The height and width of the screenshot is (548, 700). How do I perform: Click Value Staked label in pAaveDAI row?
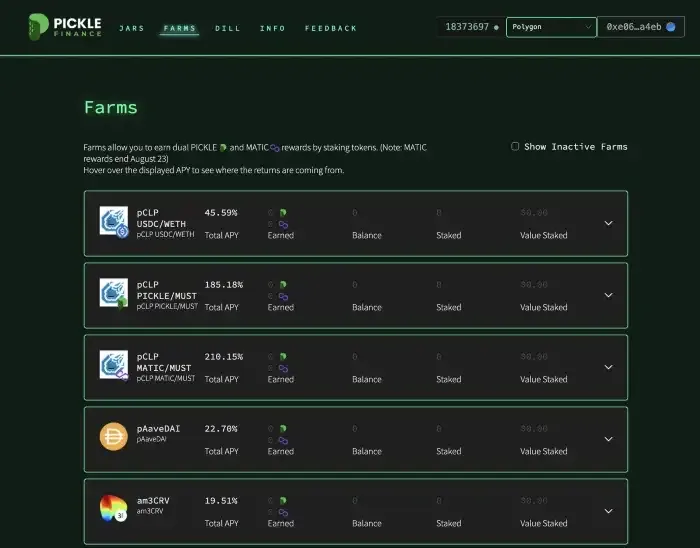tap(544, 451)
